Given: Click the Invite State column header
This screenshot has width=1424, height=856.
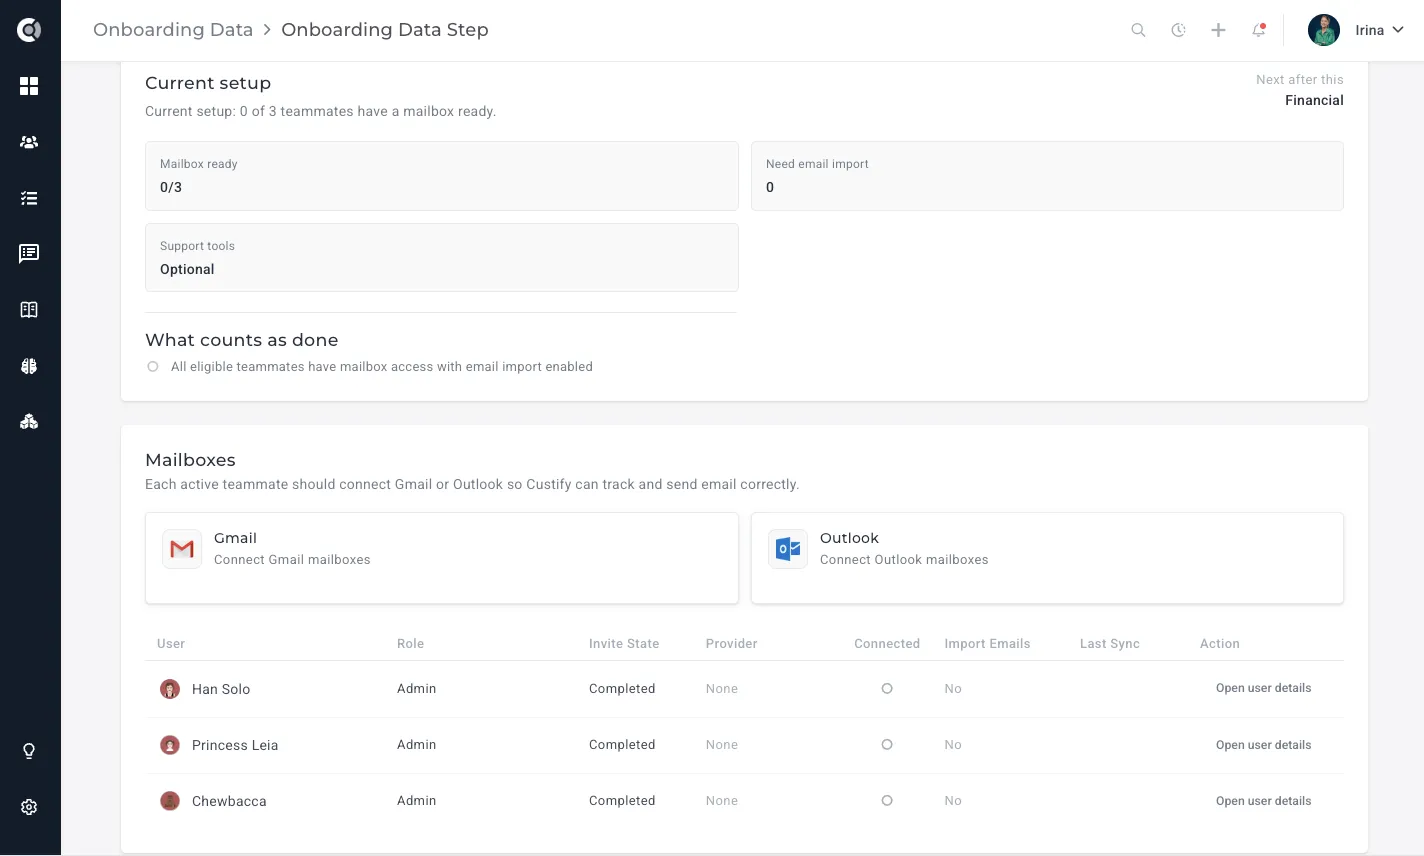Looking at the screenshot, I should 624,644.
